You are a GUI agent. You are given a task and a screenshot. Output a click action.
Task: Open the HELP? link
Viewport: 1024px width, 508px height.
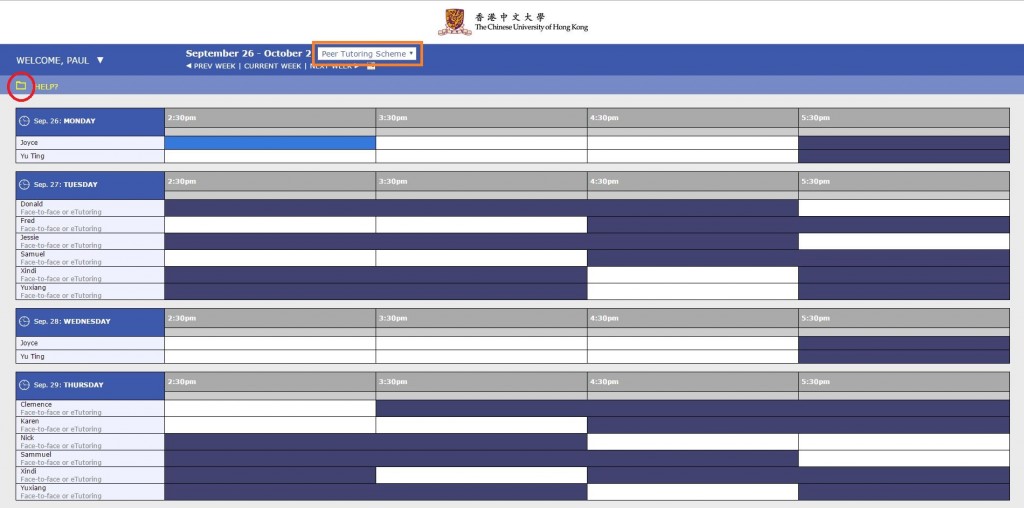coord(46,86)
